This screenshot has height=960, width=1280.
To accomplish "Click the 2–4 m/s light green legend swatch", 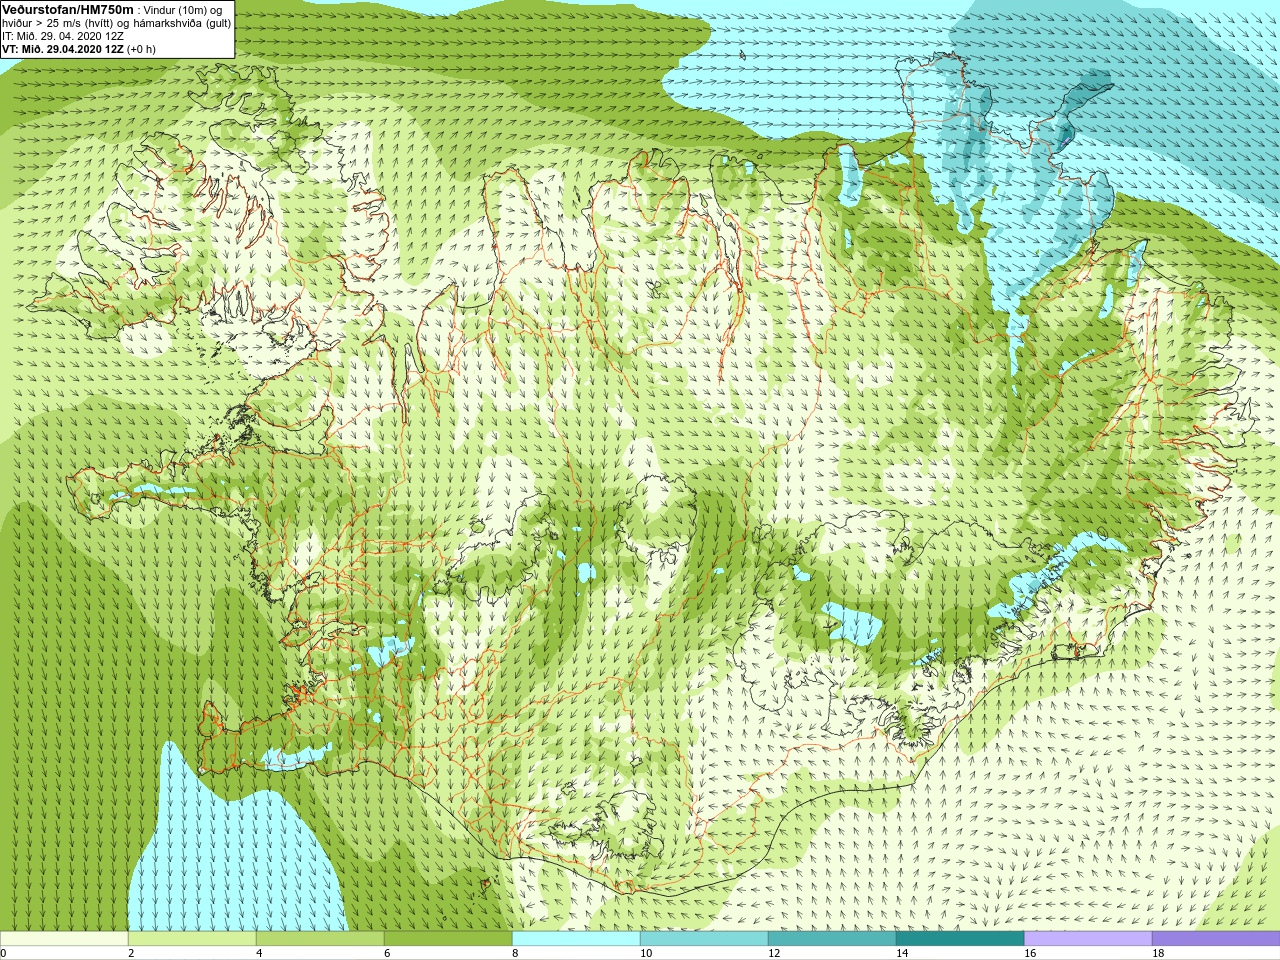I will tap(192, 939).
